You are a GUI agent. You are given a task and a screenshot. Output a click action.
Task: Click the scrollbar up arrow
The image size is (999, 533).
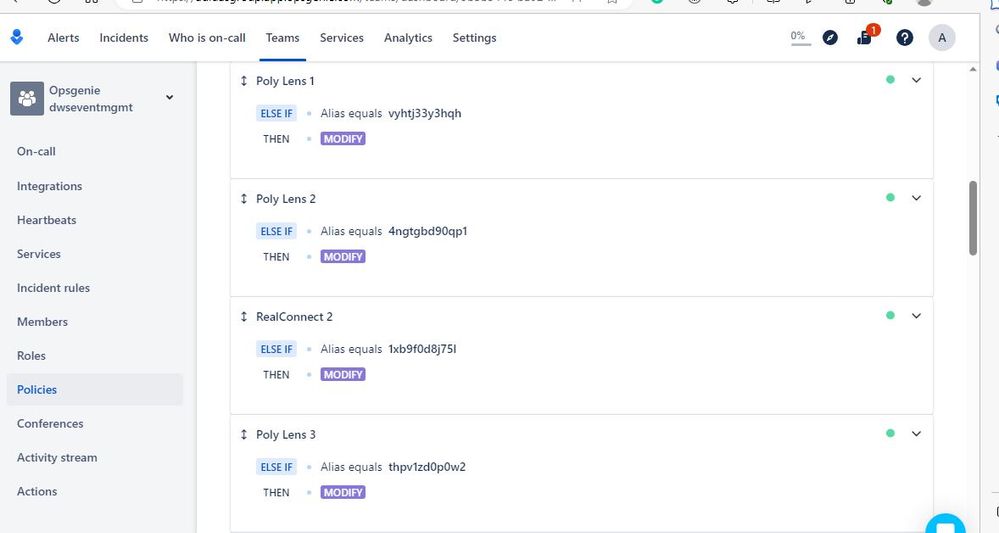(x=973, y=69)
